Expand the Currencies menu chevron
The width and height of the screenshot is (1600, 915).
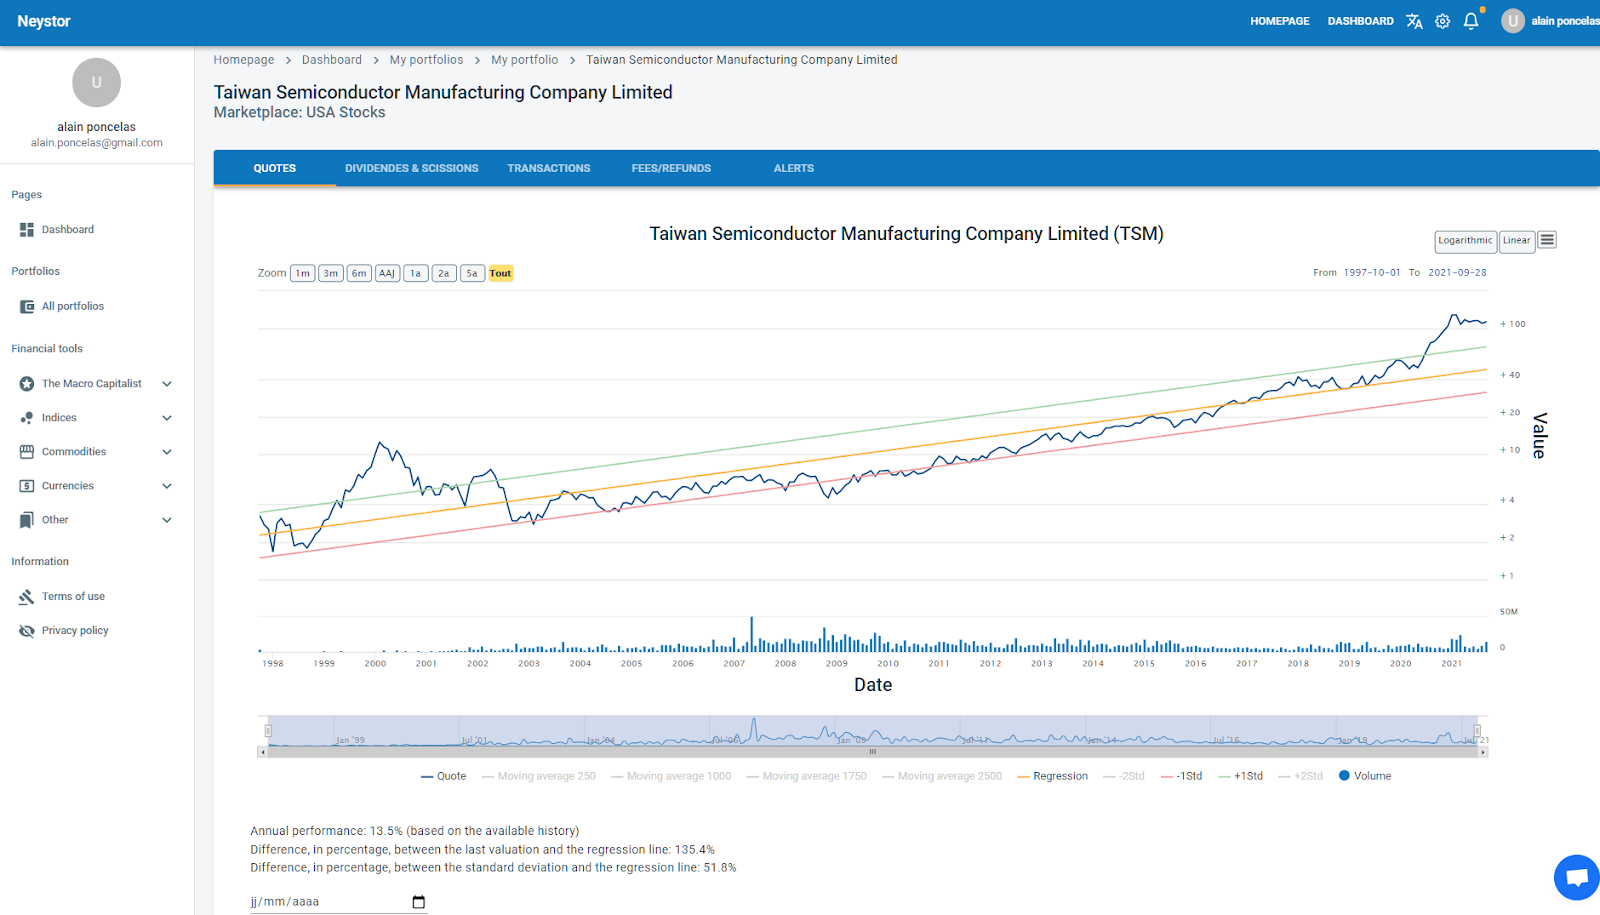[167, 486]
